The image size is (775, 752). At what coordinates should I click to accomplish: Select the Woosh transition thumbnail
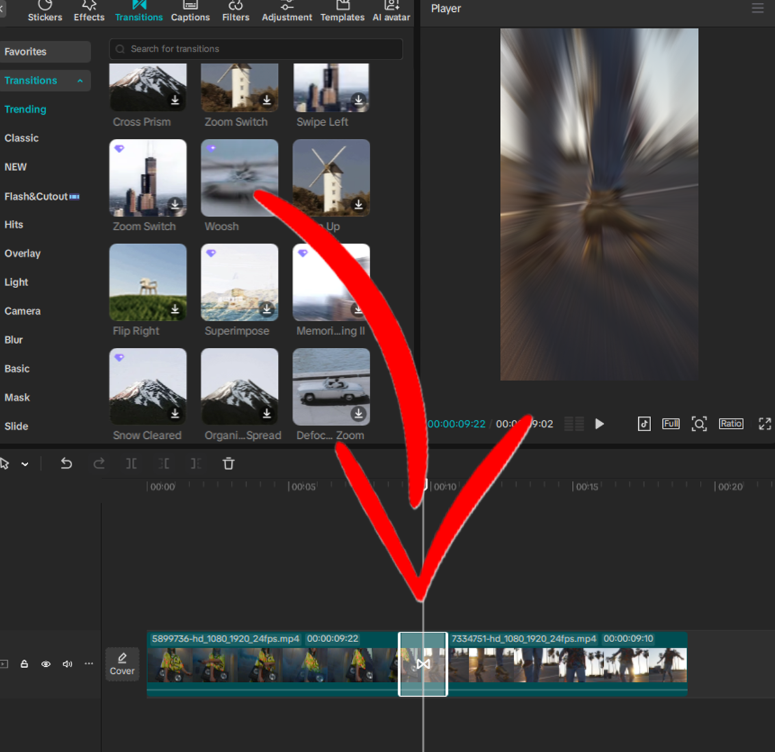(x=239, y=177)
